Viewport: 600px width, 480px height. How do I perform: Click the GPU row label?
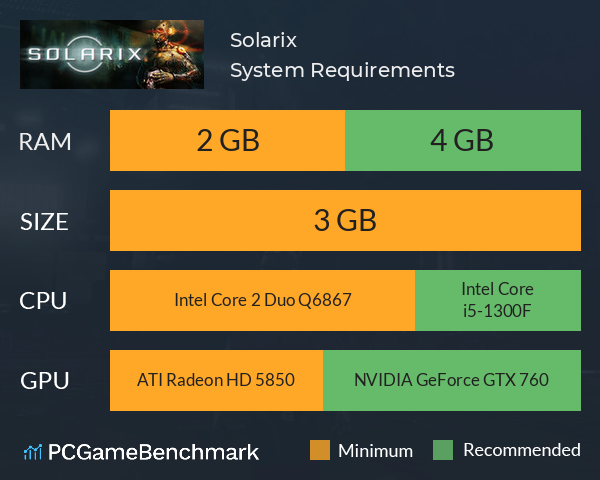coord(45,381)
